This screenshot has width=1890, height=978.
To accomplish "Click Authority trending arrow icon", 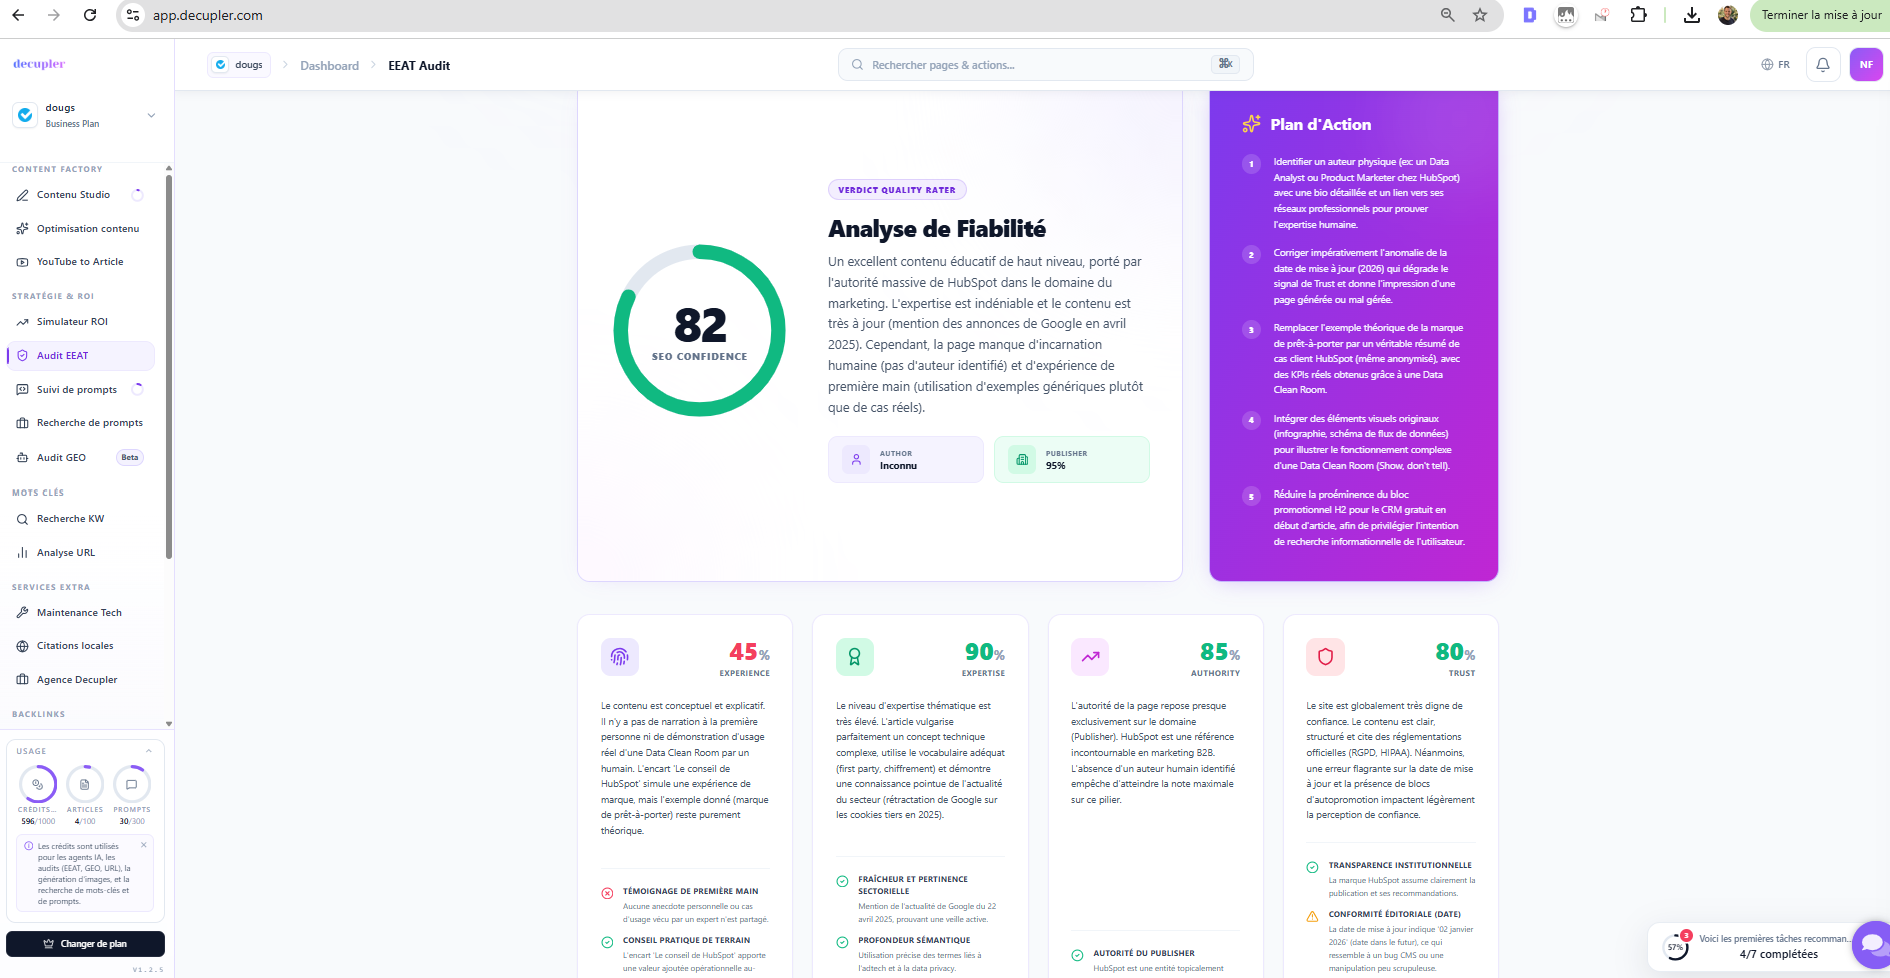I will pyautogui.click(x=1090, y=657).
